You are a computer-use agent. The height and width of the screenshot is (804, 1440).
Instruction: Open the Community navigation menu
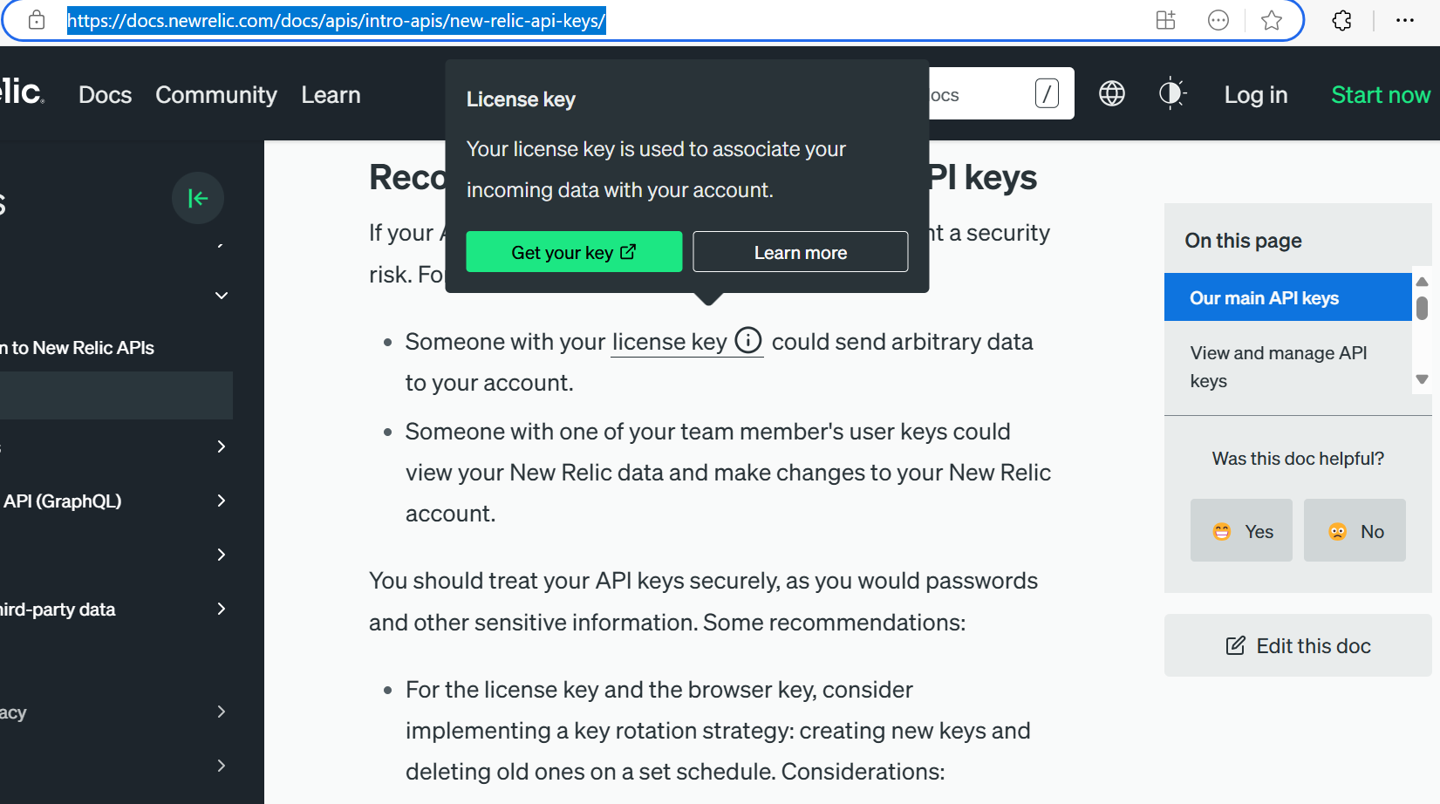pyautogui.click(x=216, y=94)
